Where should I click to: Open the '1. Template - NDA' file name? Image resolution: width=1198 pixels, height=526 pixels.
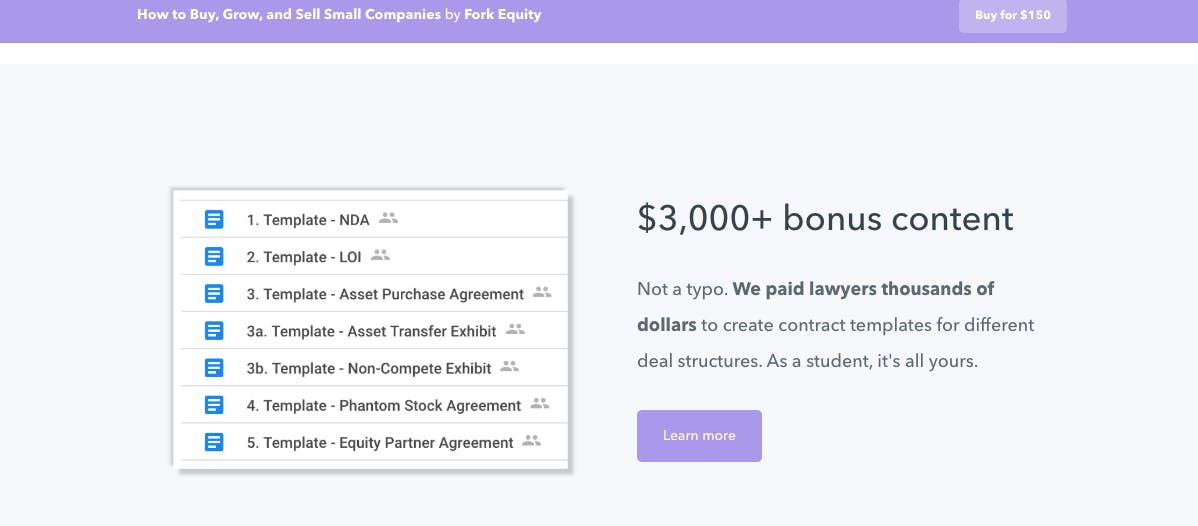pos(308,220)
